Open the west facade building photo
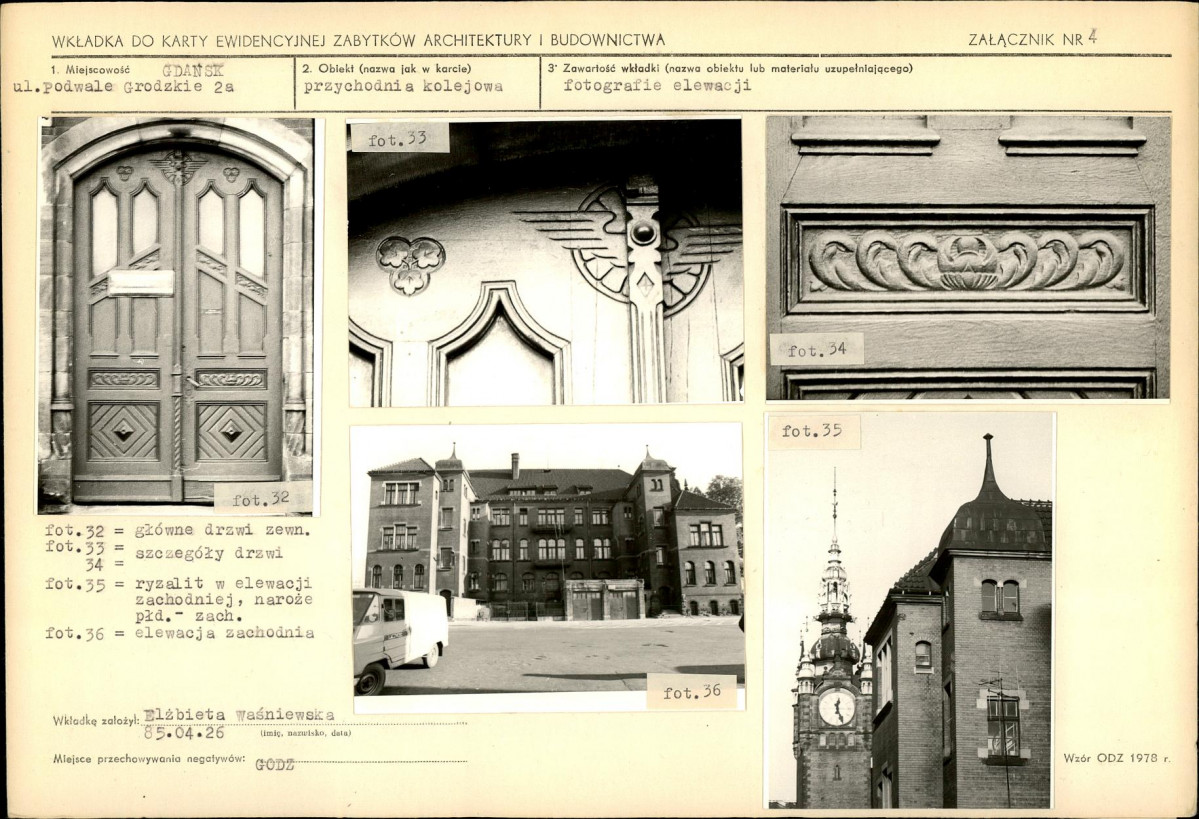Screen dimensions: 1199x819 pos(547,560)
